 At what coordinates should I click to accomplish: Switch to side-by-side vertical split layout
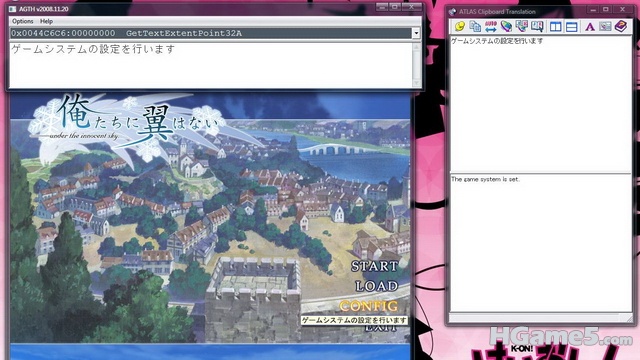click(556, 27)
